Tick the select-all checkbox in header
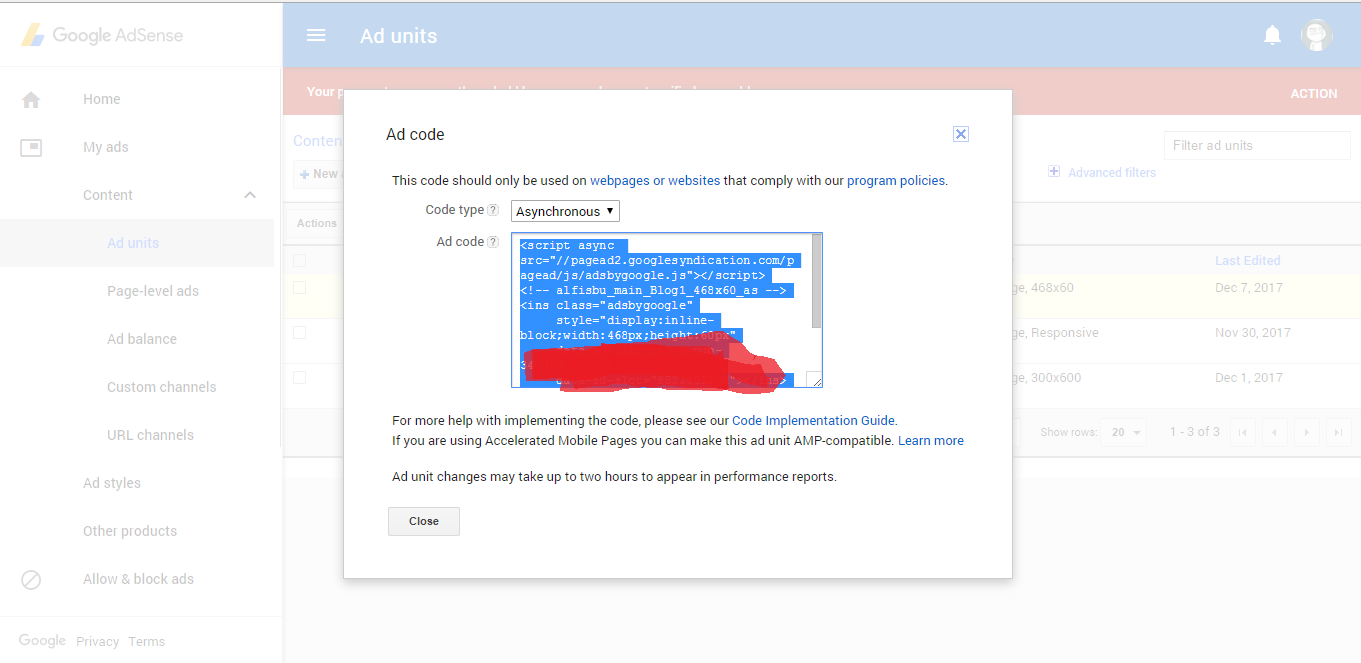The image size is (1361, 663). click(x=299, y=260)
